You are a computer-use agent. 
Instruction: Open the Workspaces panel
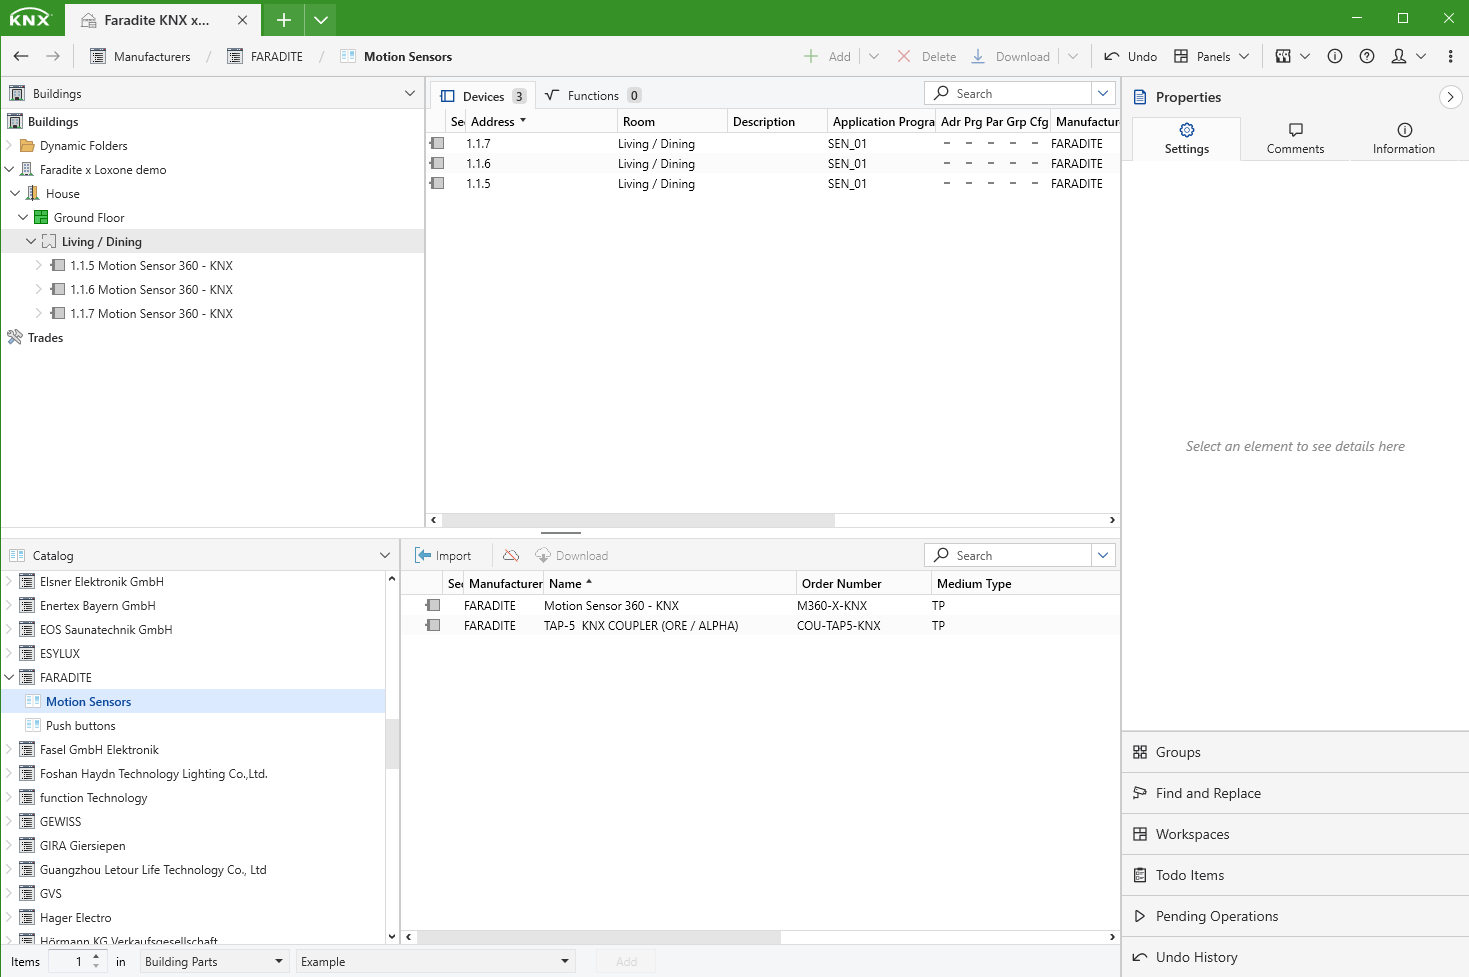point(1295,834)
